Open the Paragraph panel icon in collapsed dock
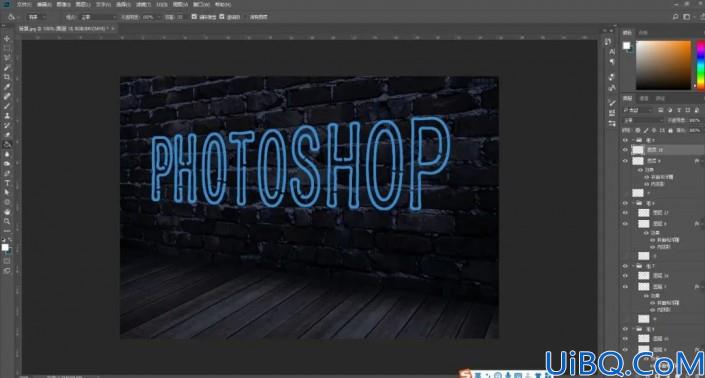Viewport: 705px width, 378px height. click(x=612, y=62)
